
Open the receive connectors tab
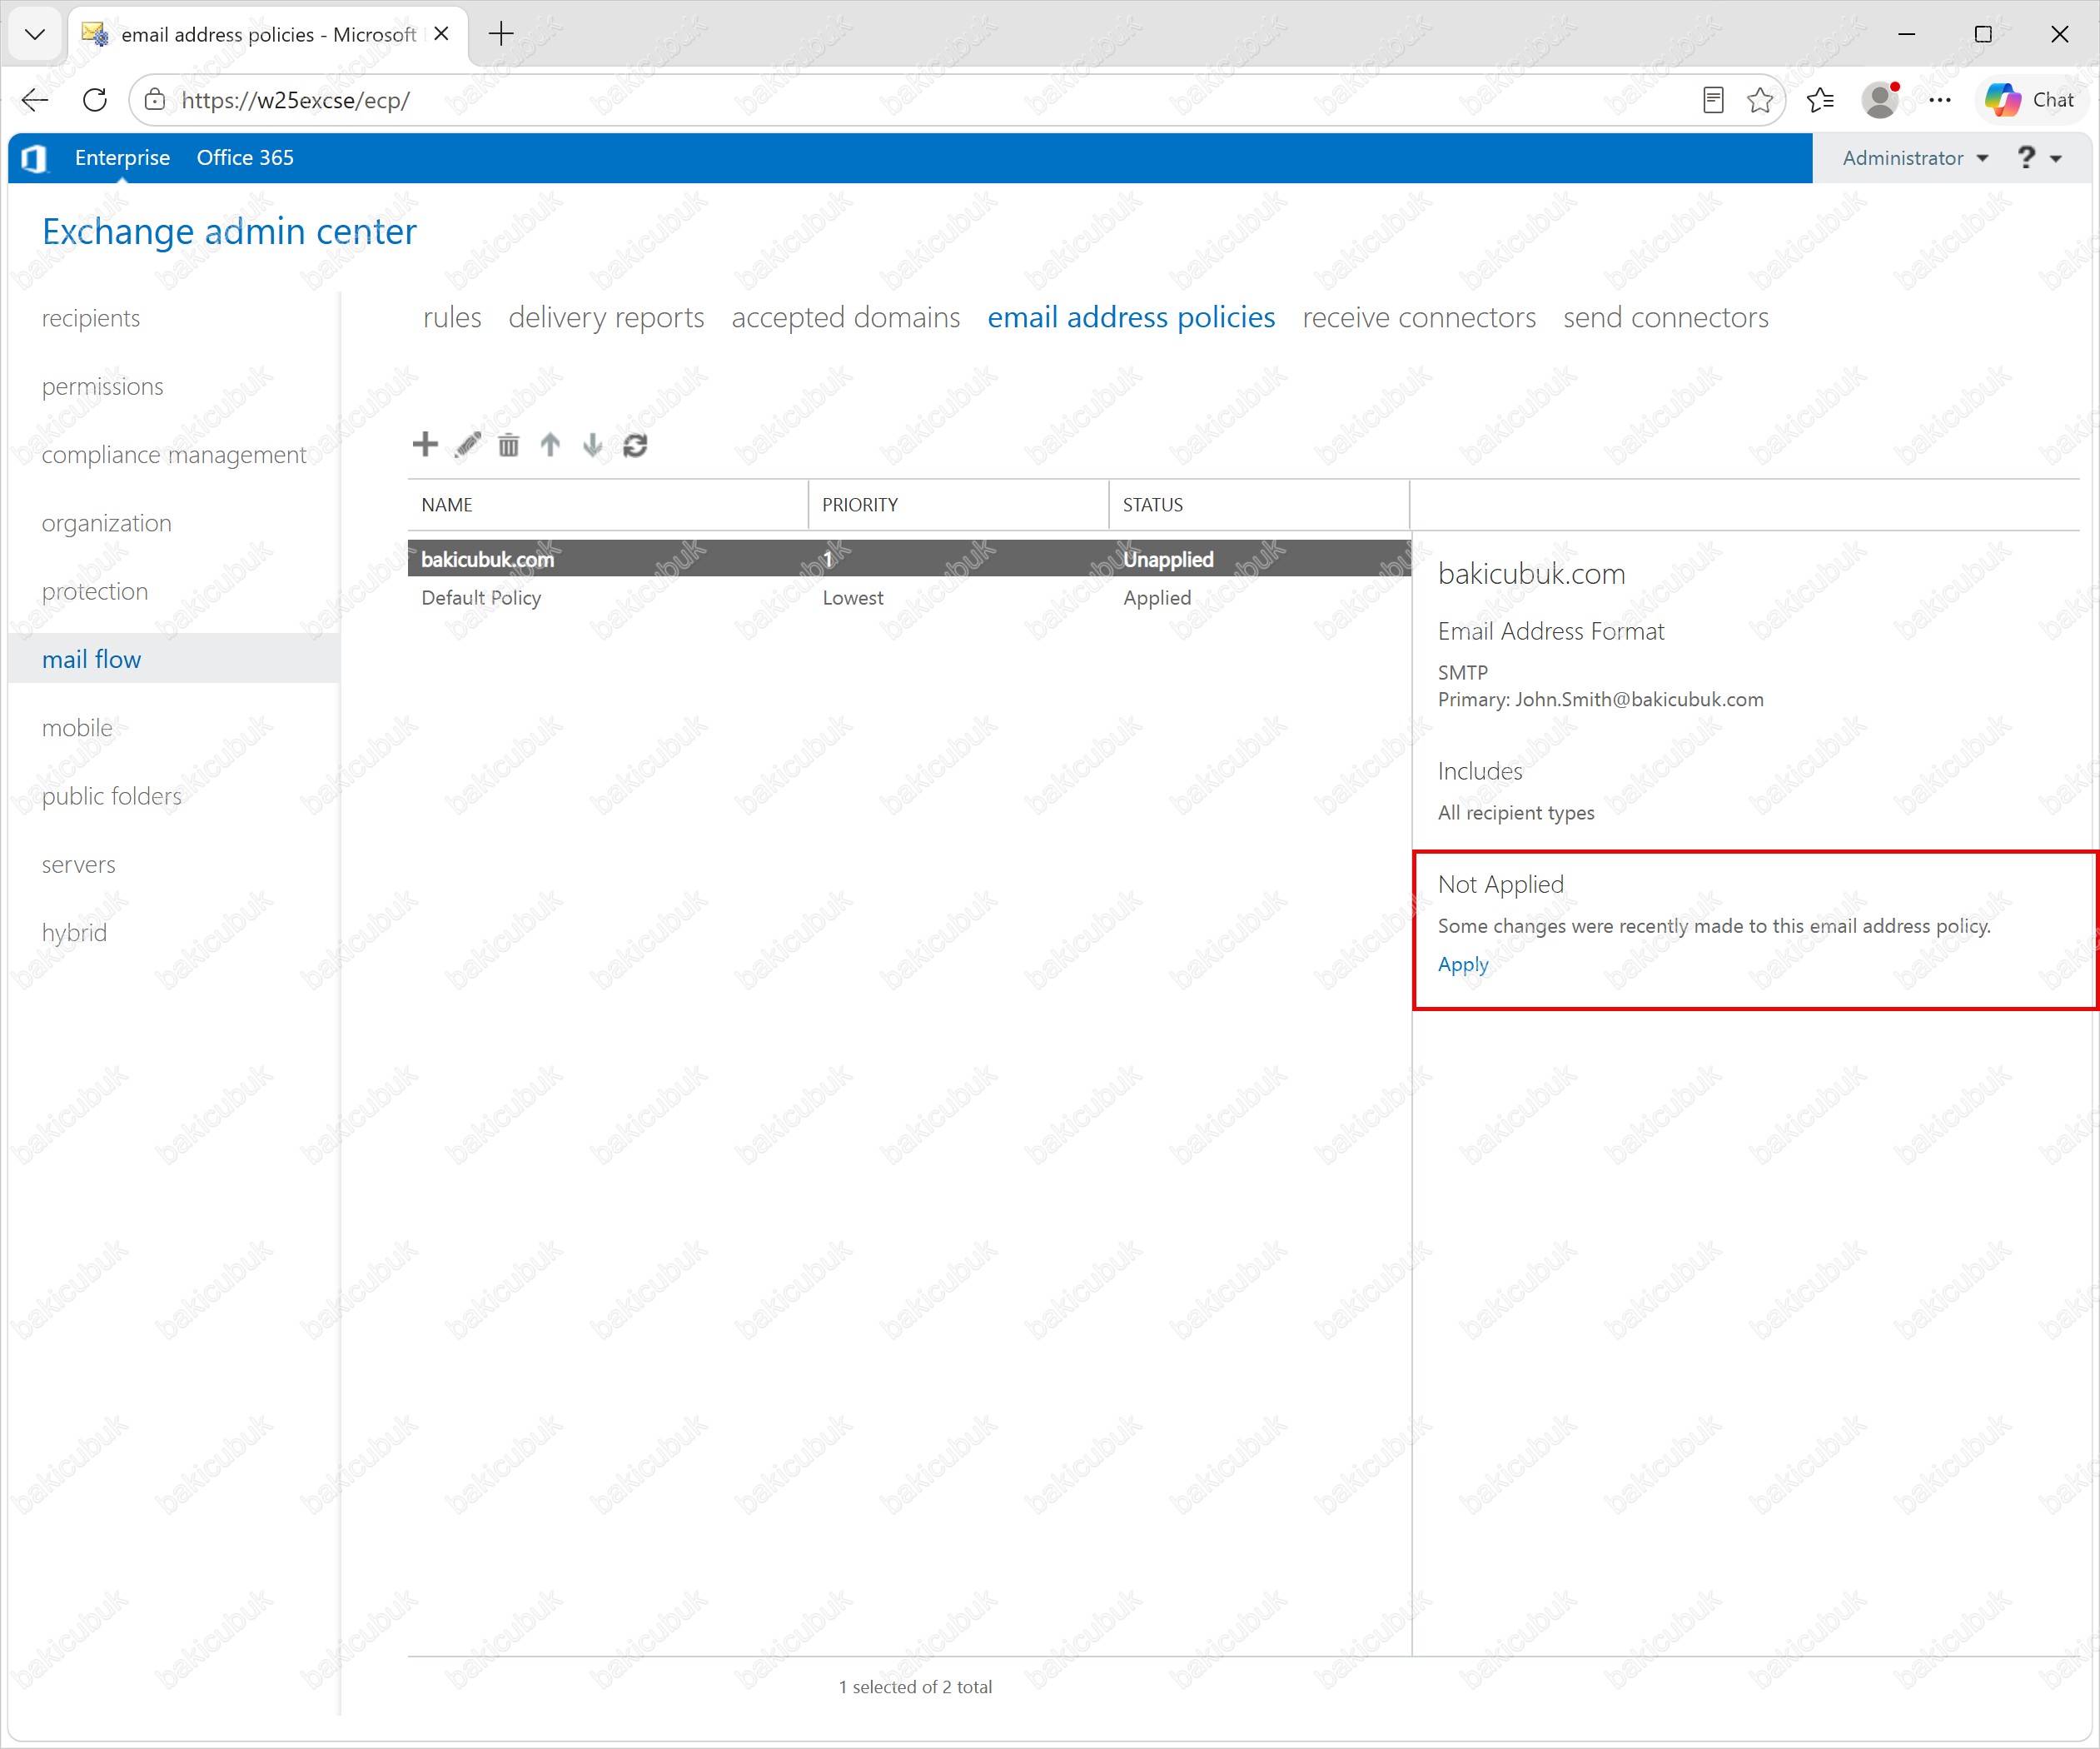[x=1419, y=318]
